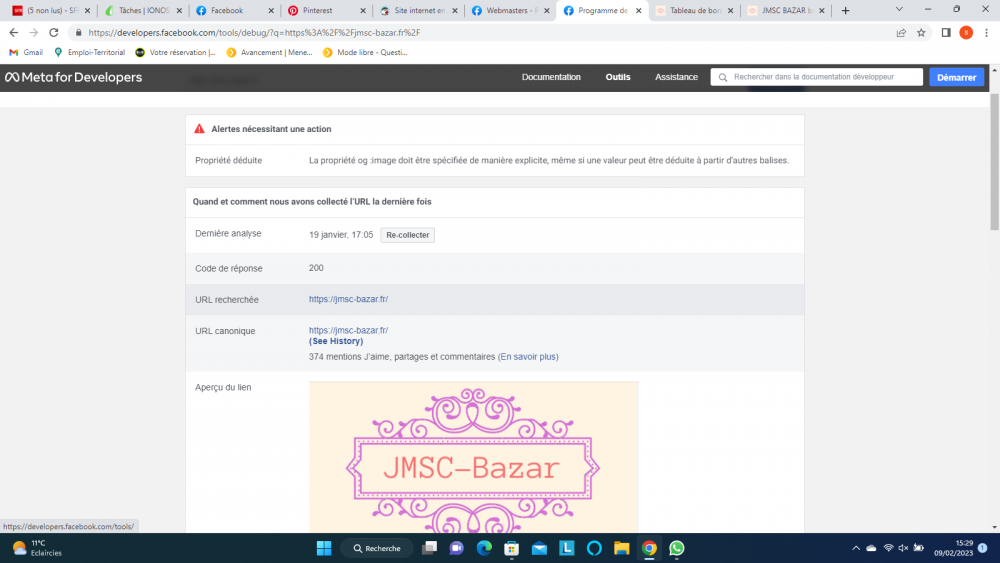Open Microsoft Store from the taskbar
This screenshot has width=1000, height=563.
click(x=511, y=548)
